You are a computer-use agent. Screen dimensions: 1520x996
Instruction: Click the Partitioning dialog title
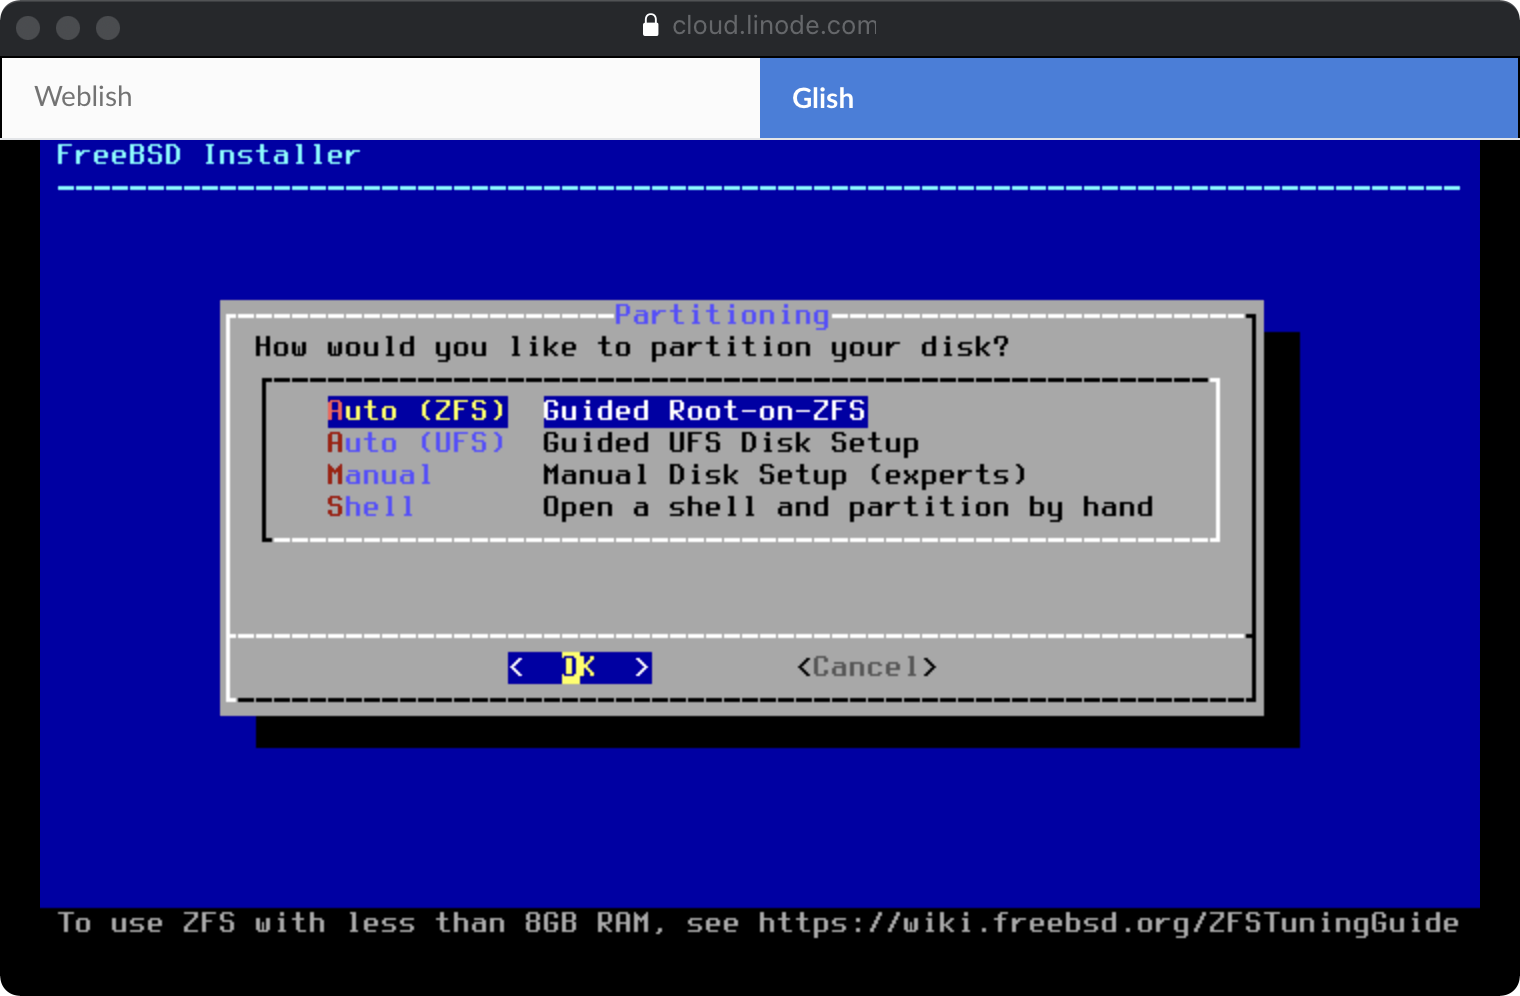coord(721,315)
